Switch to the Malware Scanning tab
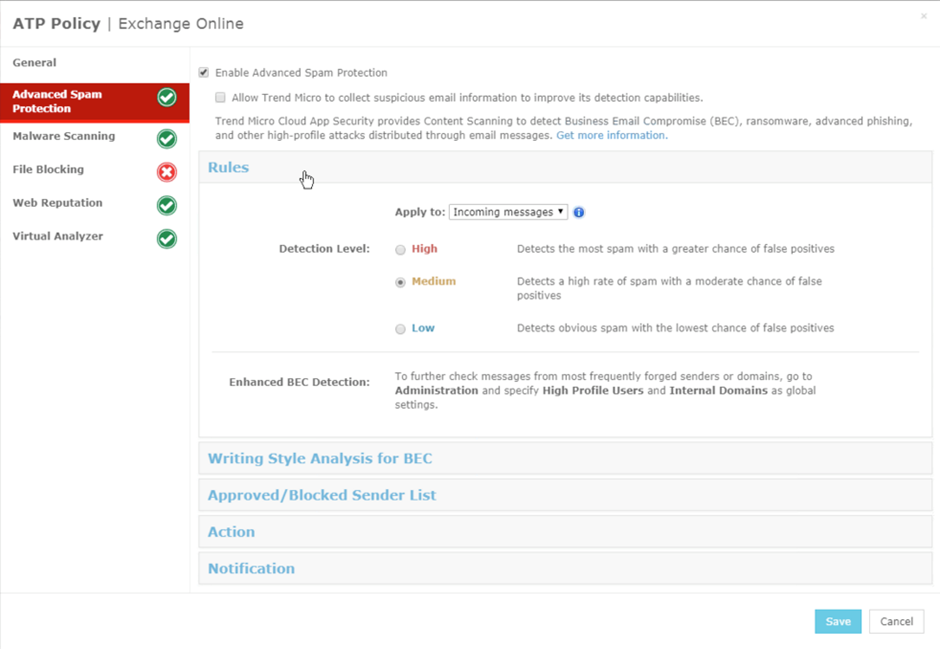This screenshot has height=649, width=940. click(66, 136)
